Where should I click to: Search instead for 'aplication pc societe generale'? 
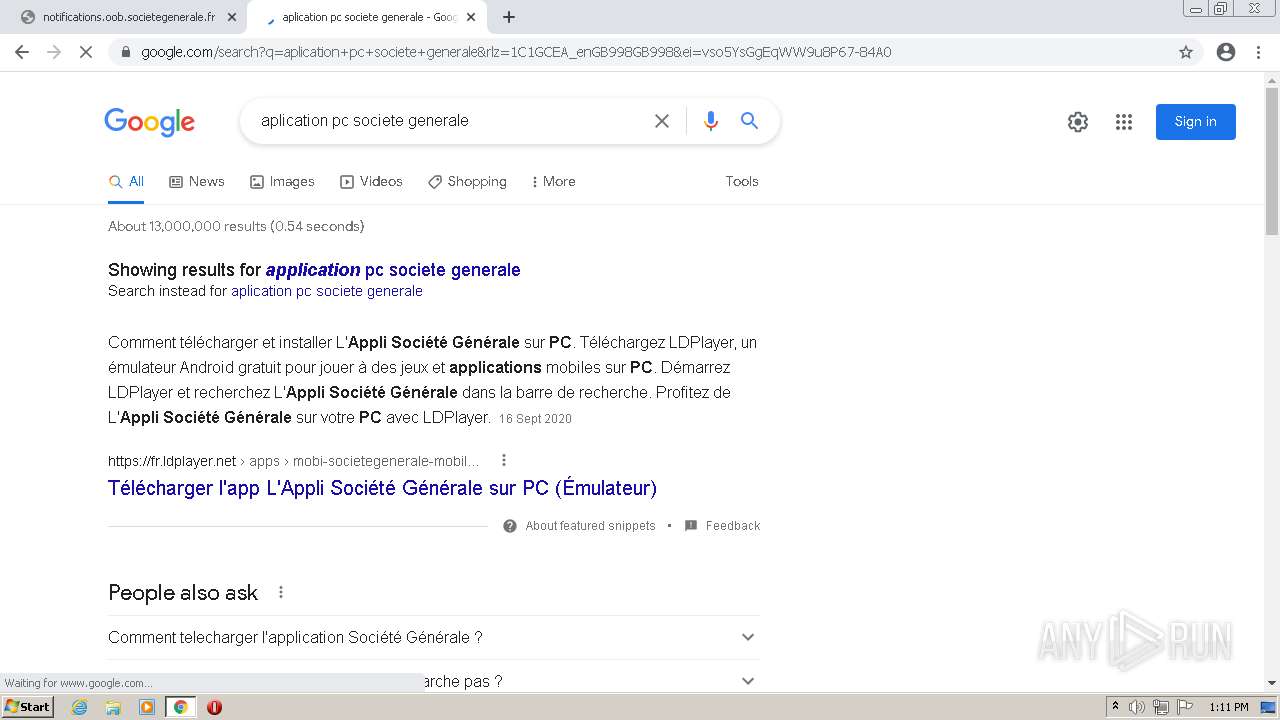(x=327, y=292)
